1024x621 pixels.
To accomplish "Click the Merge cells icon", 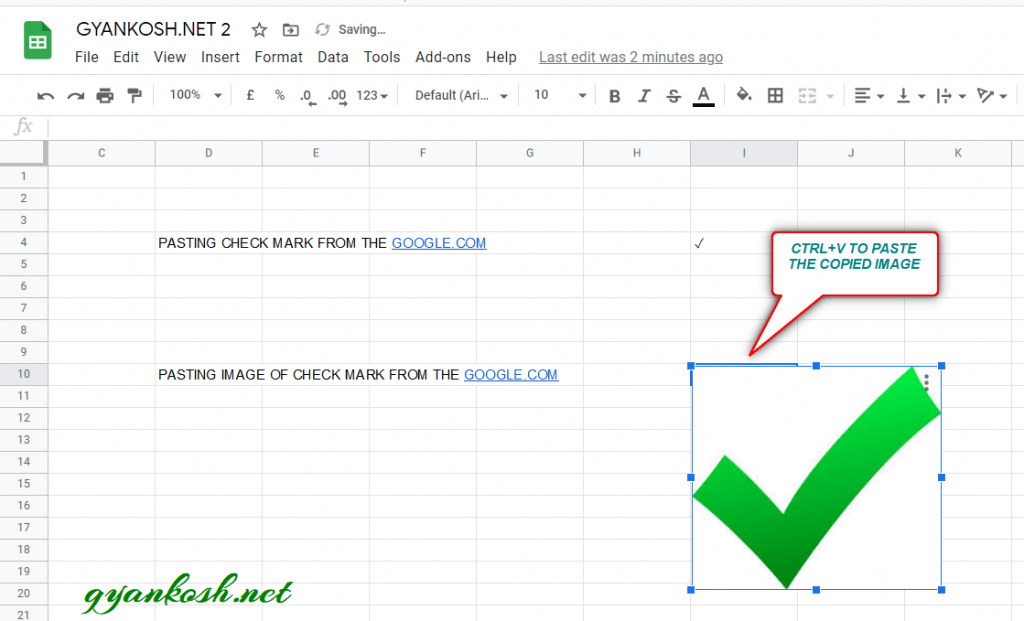I will [x=807, y=96].
